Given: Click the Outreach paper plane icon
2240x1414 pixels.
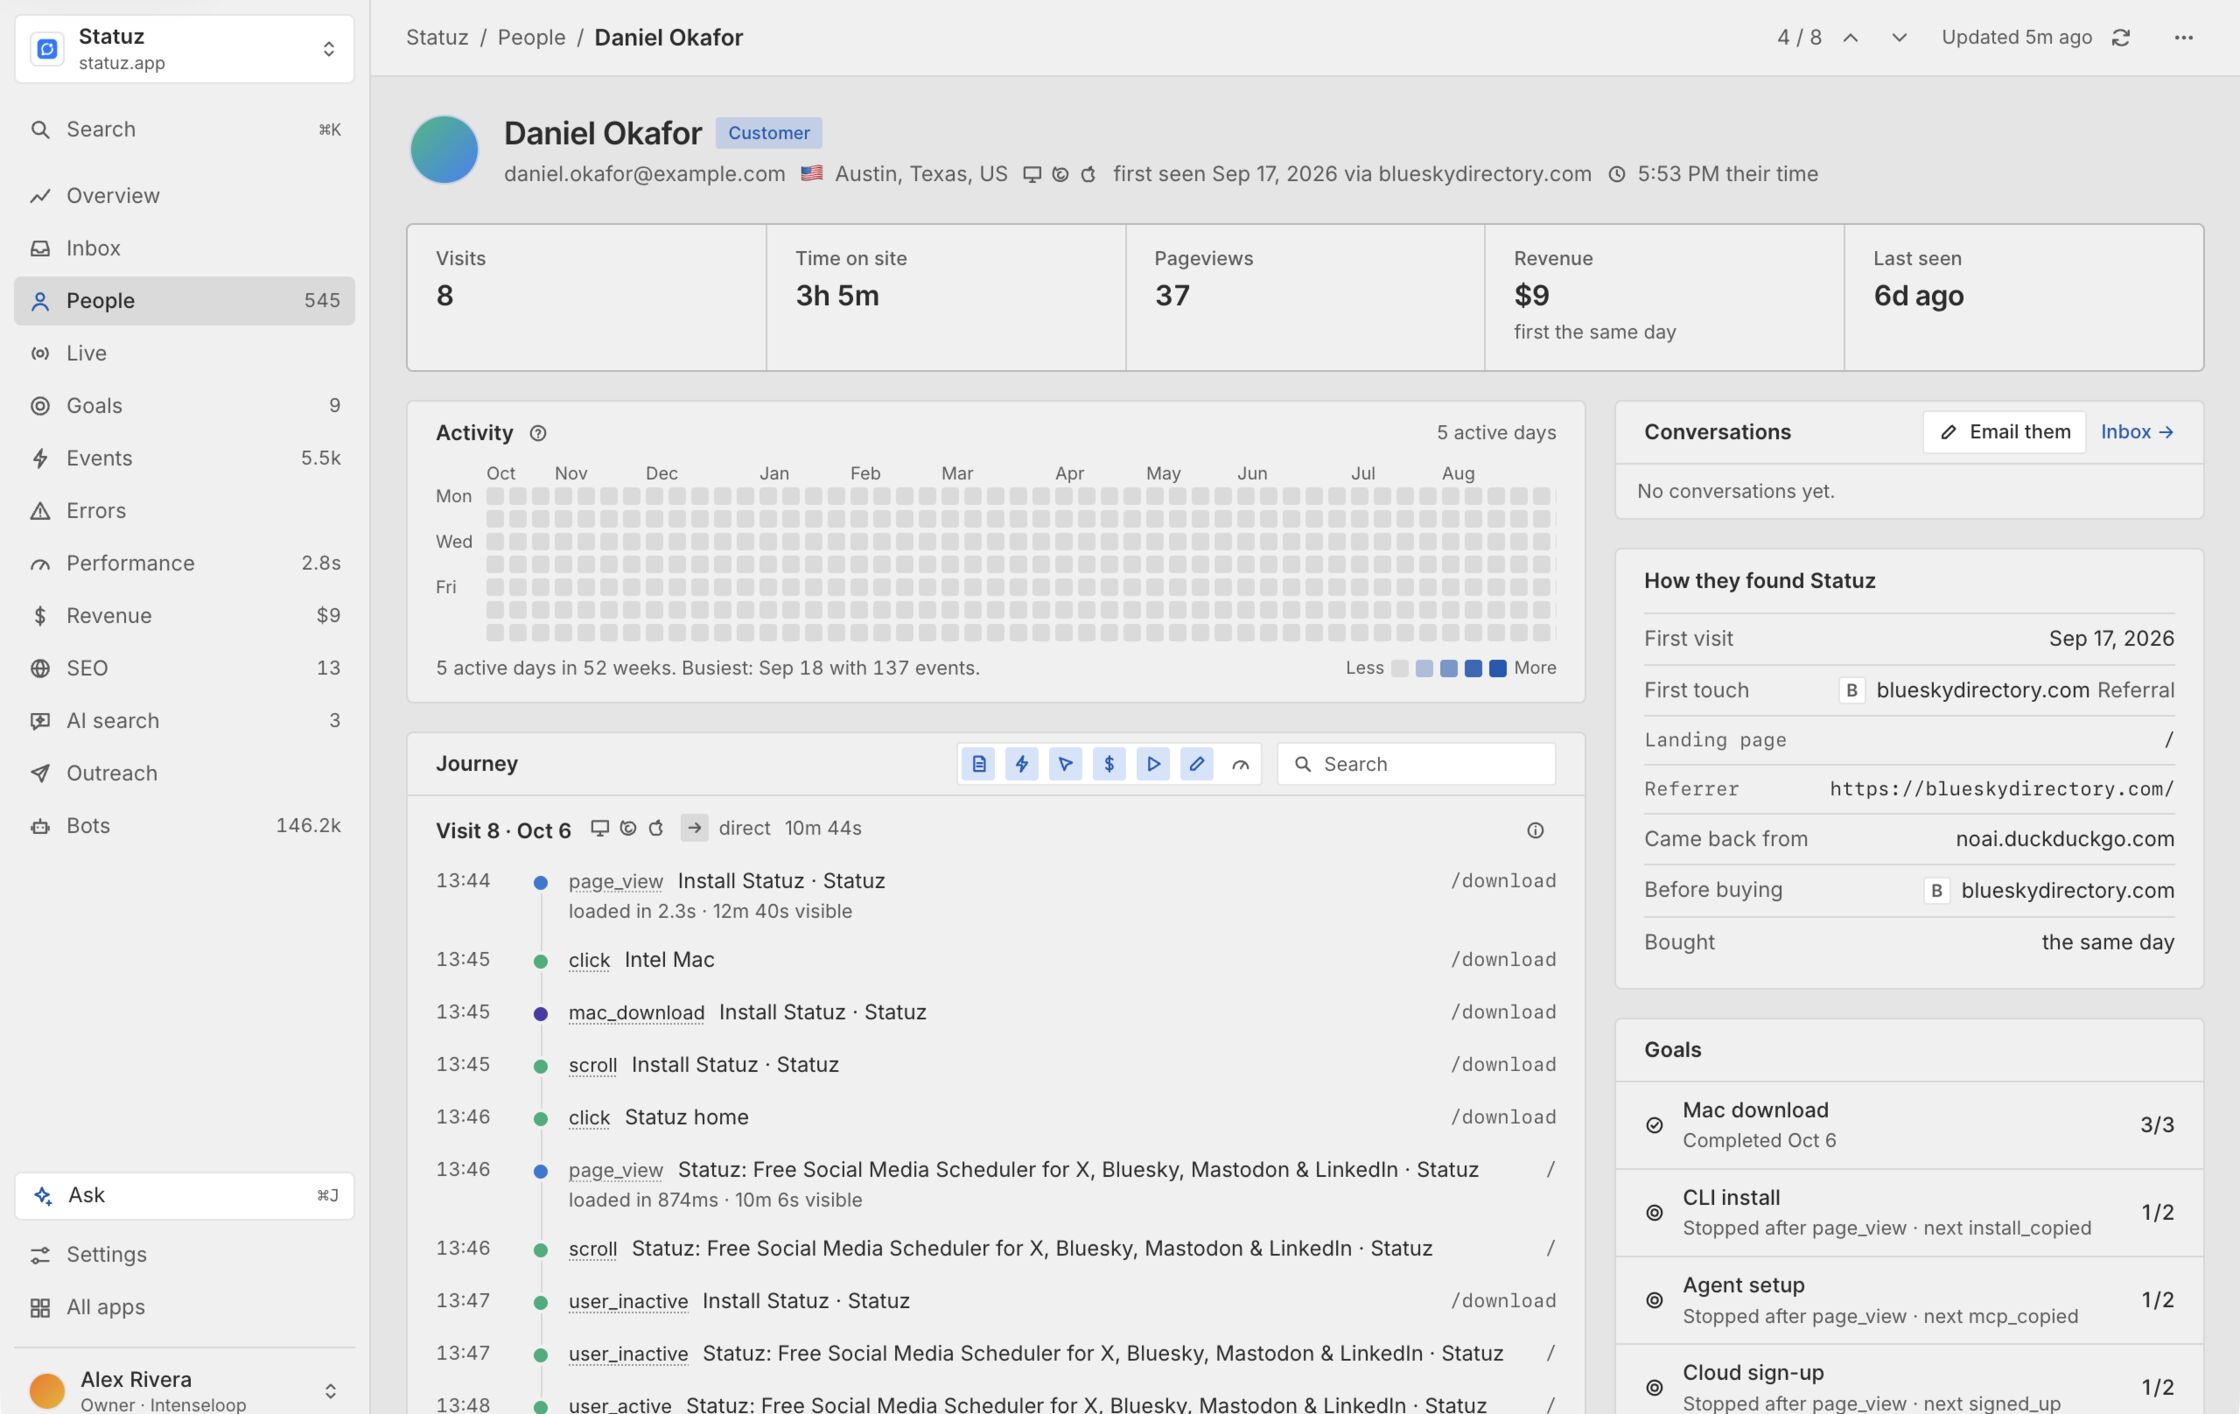Looking at the screenshot, I should click(x=40, y=774).
